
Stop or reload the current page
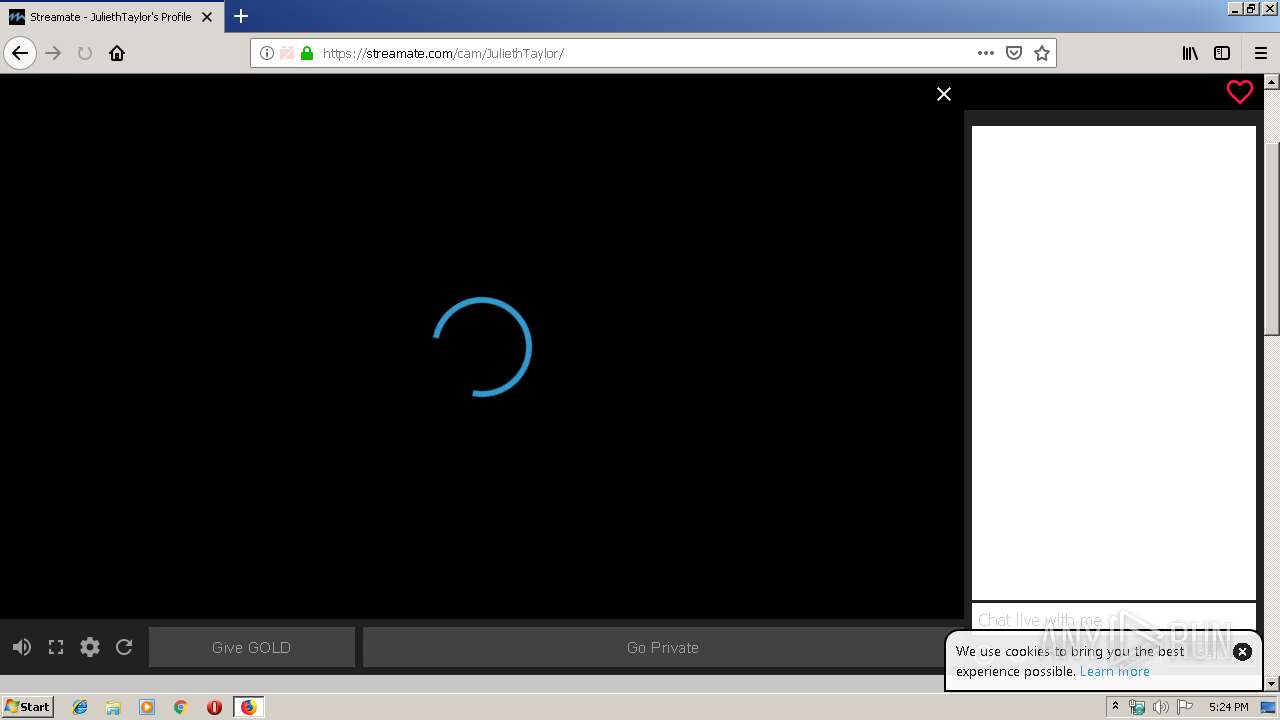[85, 53]
